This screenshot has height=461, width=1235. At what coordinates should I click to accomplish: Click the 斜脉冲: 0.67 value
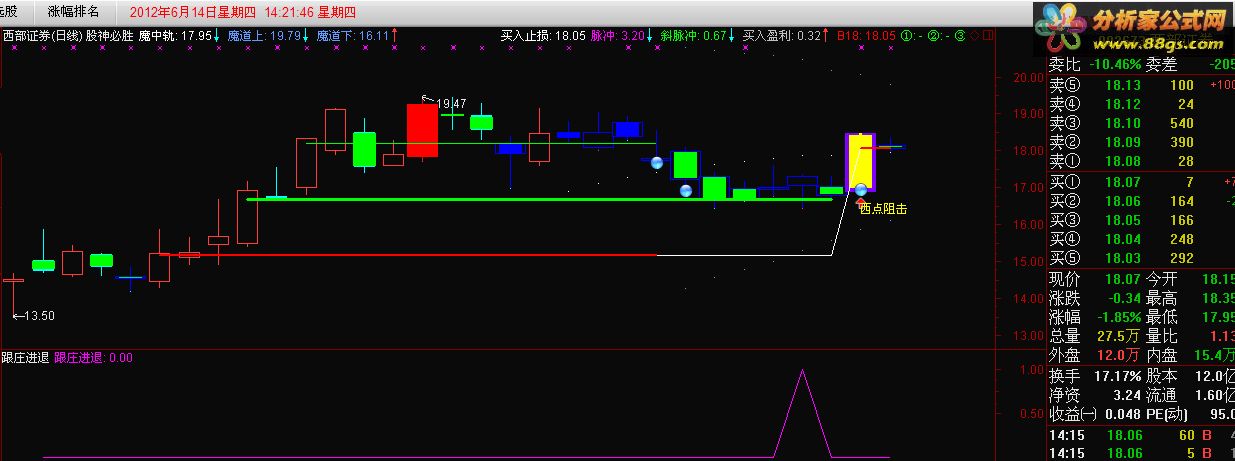pyautogui.click(x=693, y=35)
